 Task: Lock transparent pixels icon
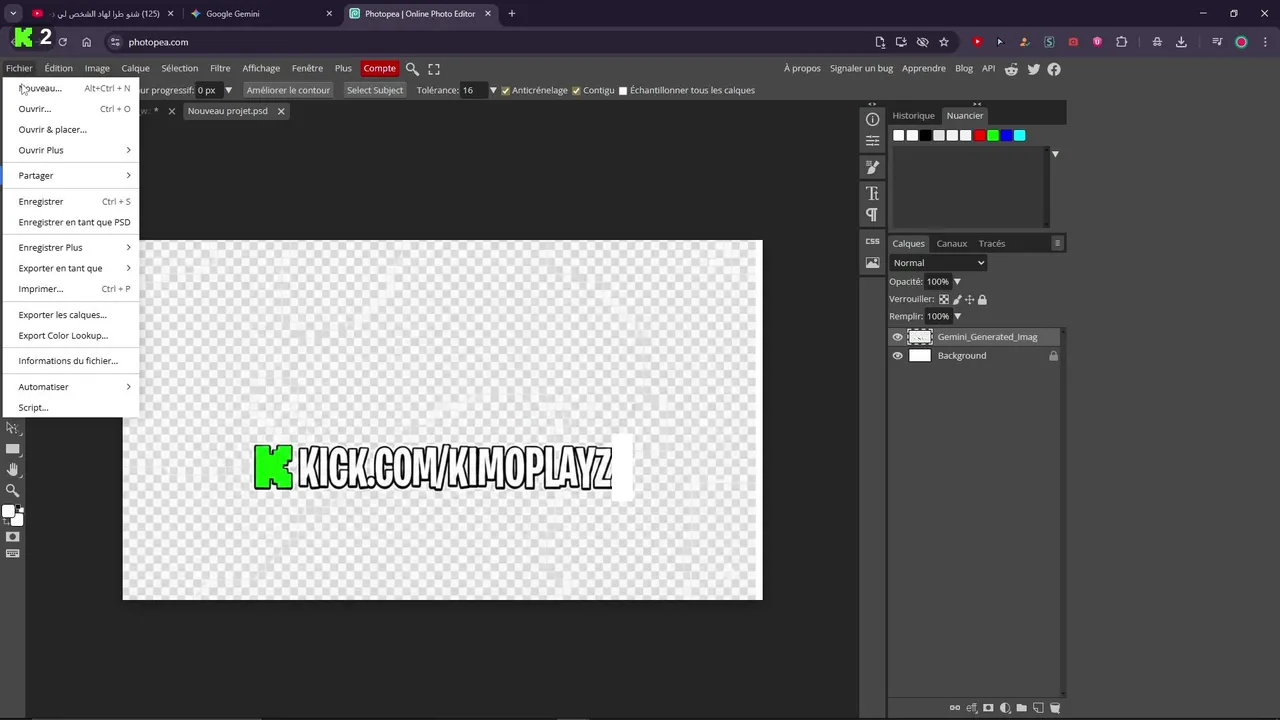pyautogui.click(x=944, y=299)
